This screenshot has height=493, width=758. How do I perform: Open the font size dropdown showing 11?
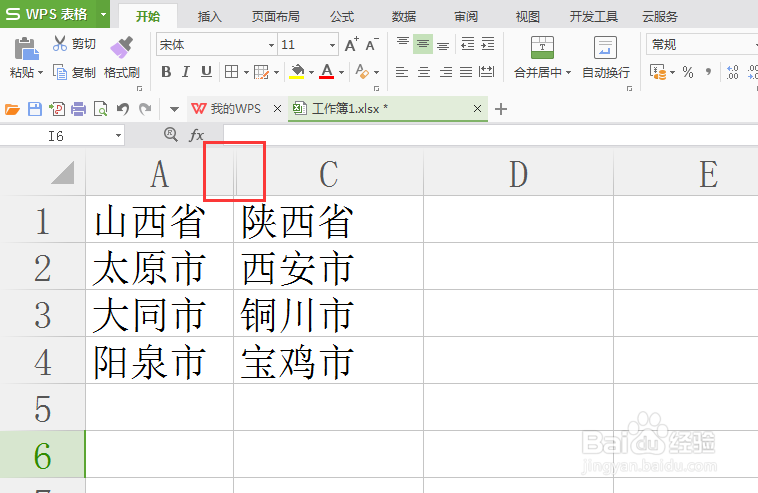[x=333, y=45]
